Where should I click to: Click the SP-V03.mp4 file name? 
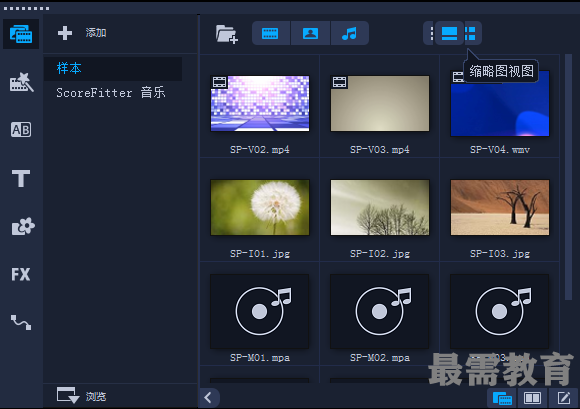coord(380,150)
